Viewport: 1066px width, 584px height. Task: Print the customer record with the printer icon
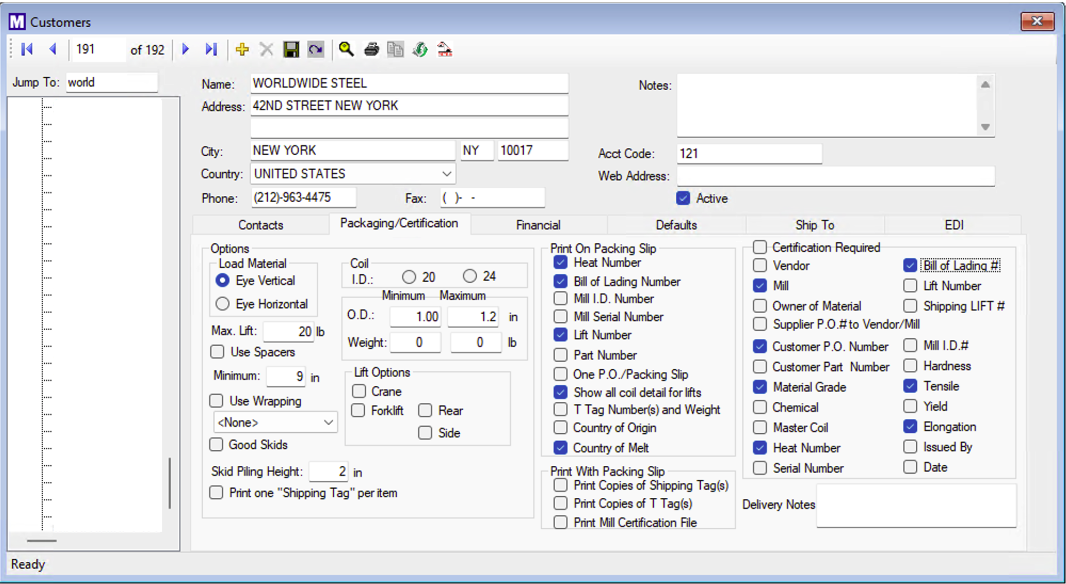pos(371,49)
